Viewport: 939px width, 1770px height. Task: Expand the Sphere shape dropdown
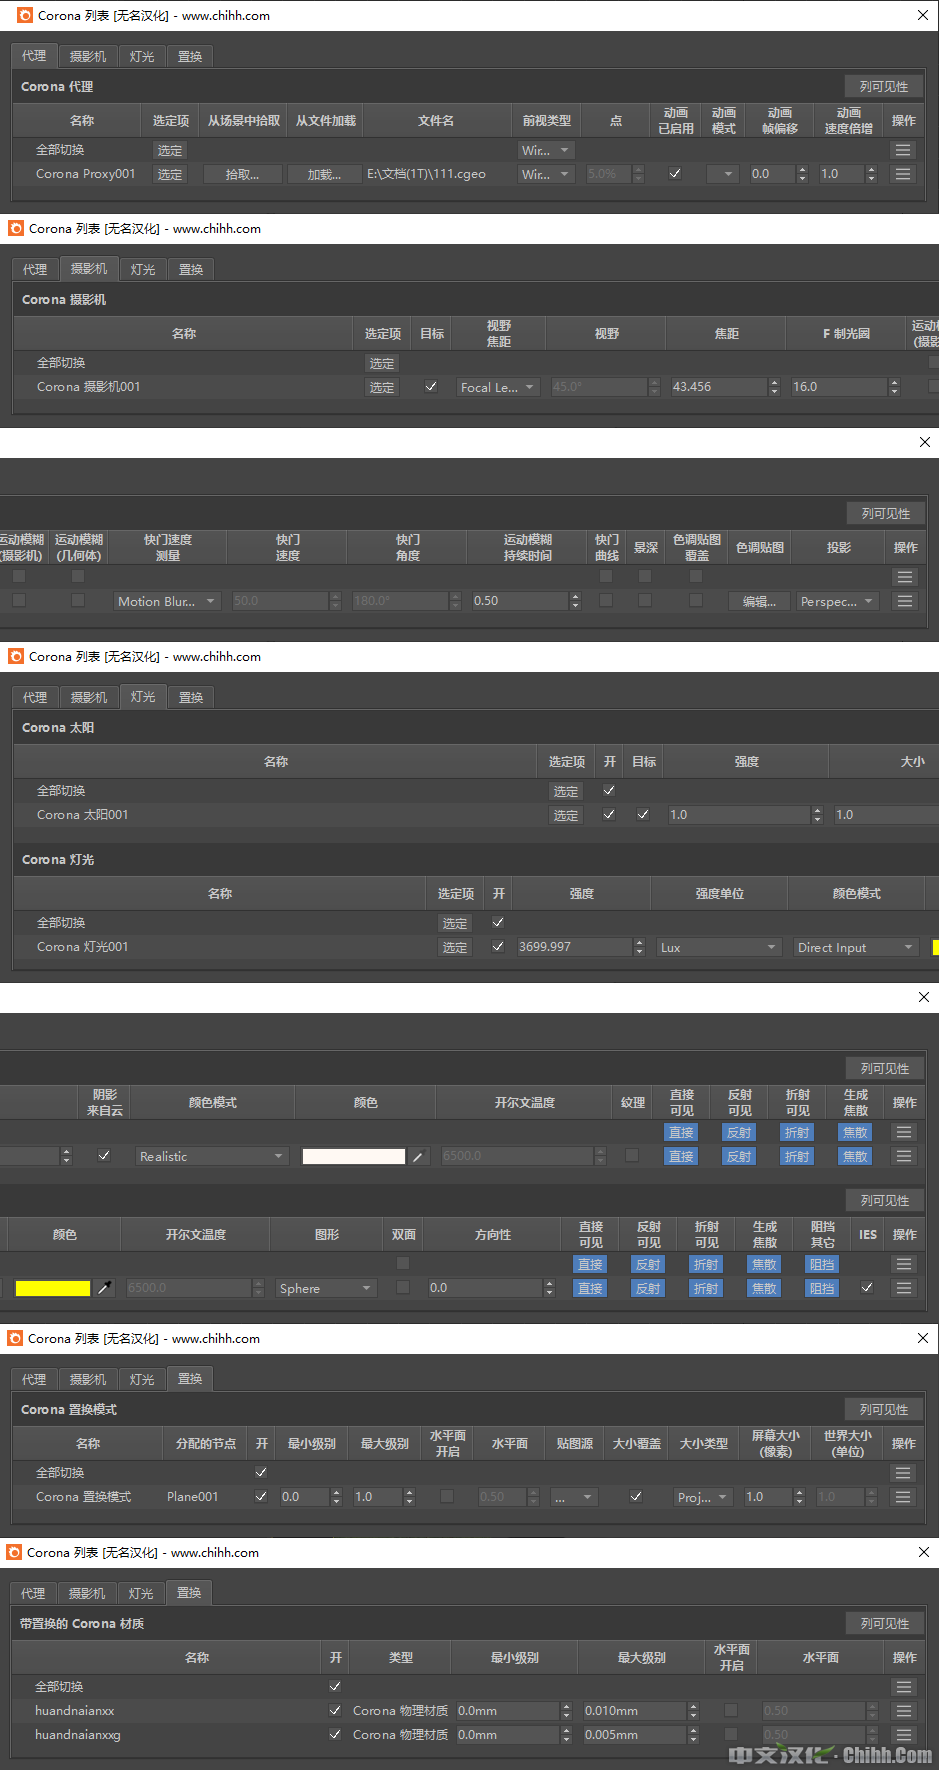pyautogui.click(x=326, y=1288)
